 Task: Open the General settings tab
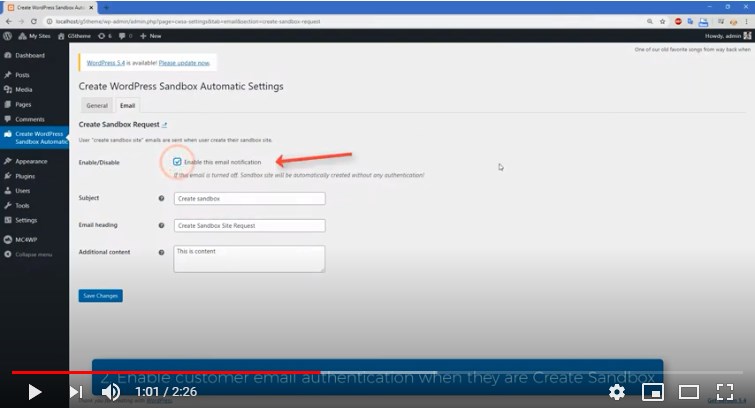tap(97, 105)
